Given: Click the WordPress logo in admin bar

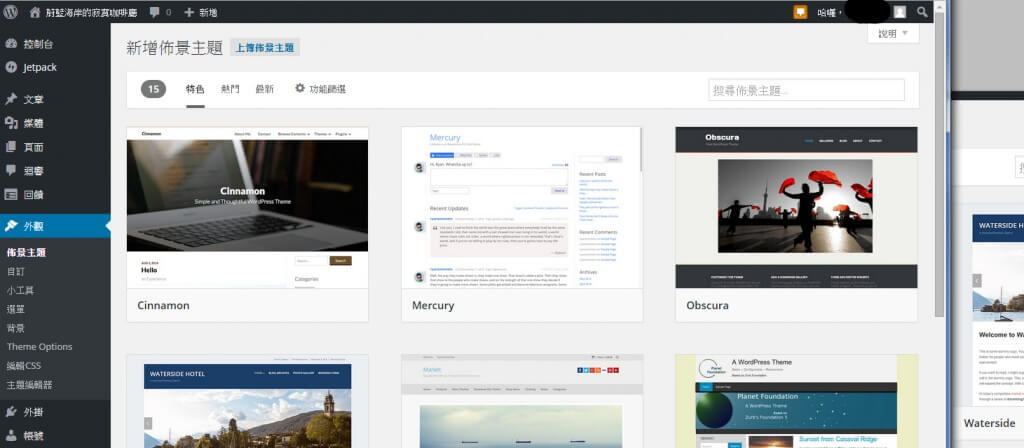Looking at the screenshot, I should 11,12.
